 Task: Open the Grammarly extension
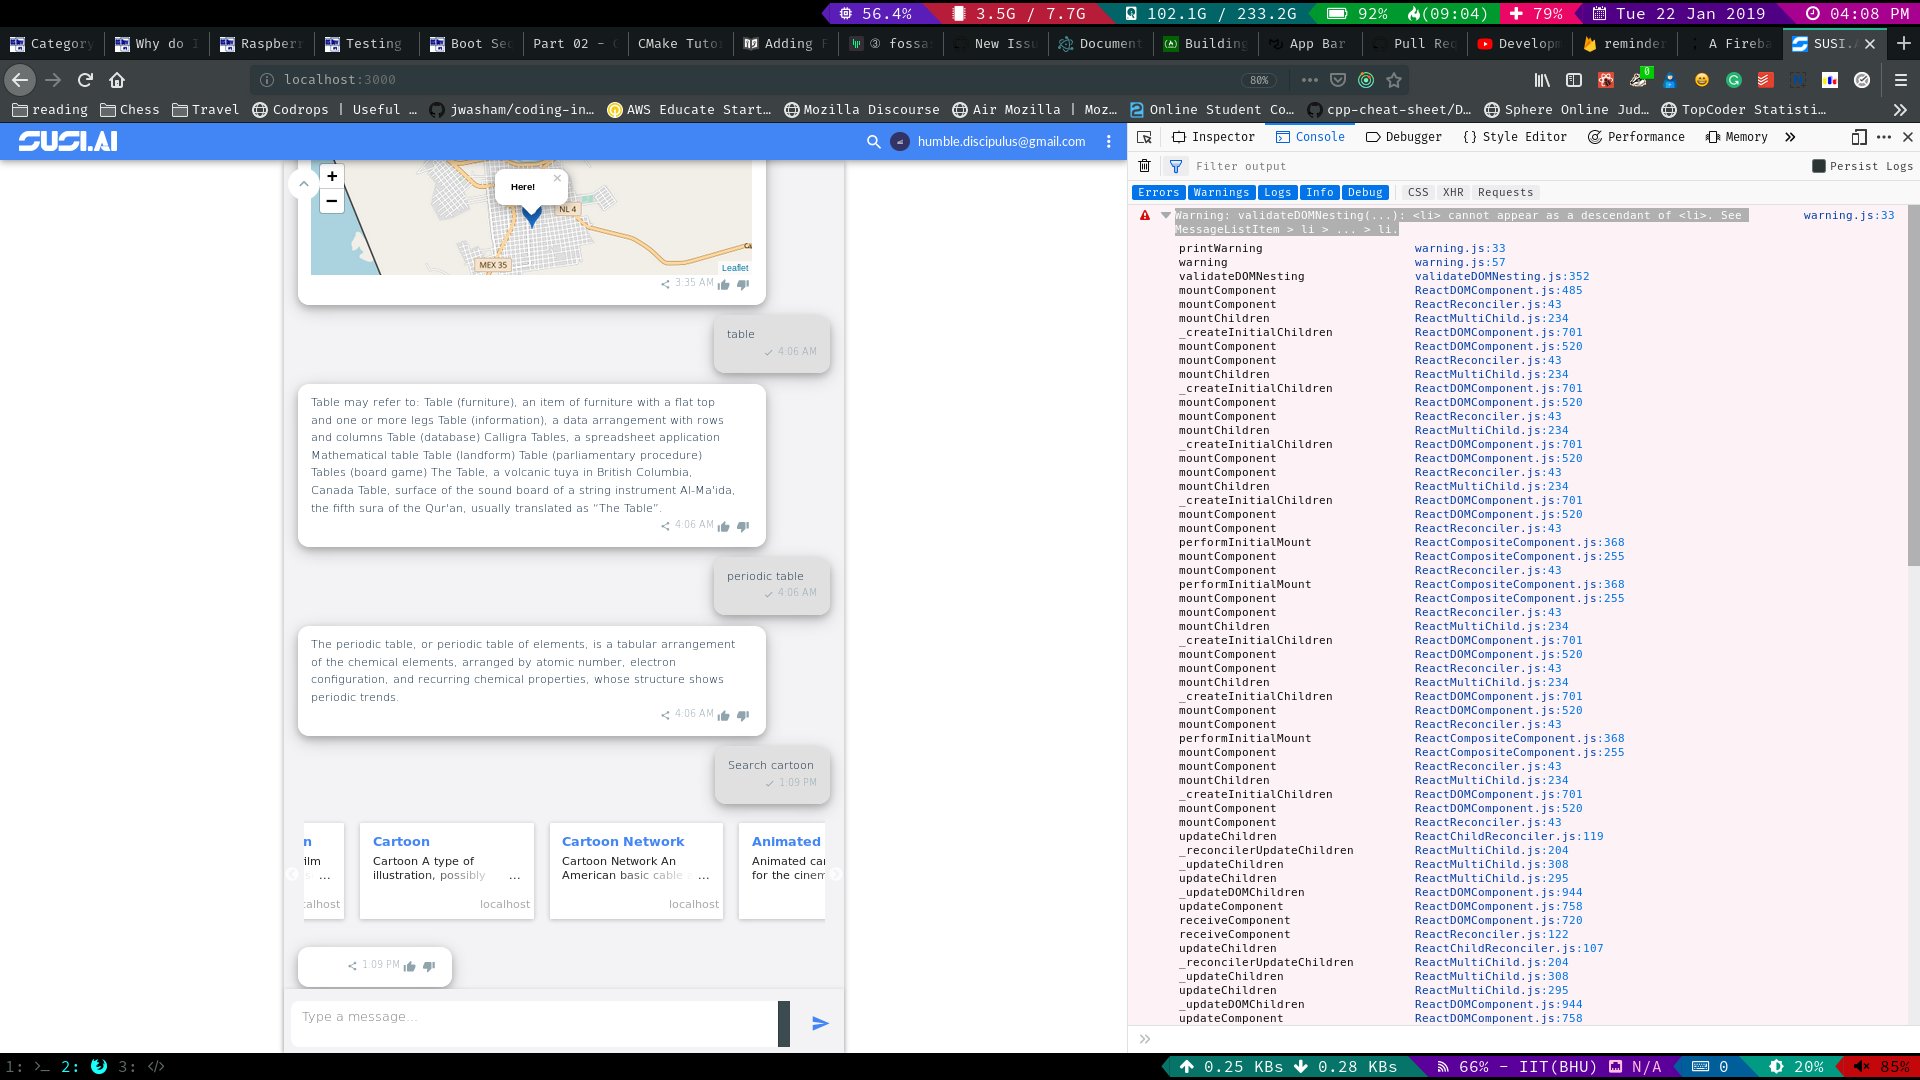1735,79
